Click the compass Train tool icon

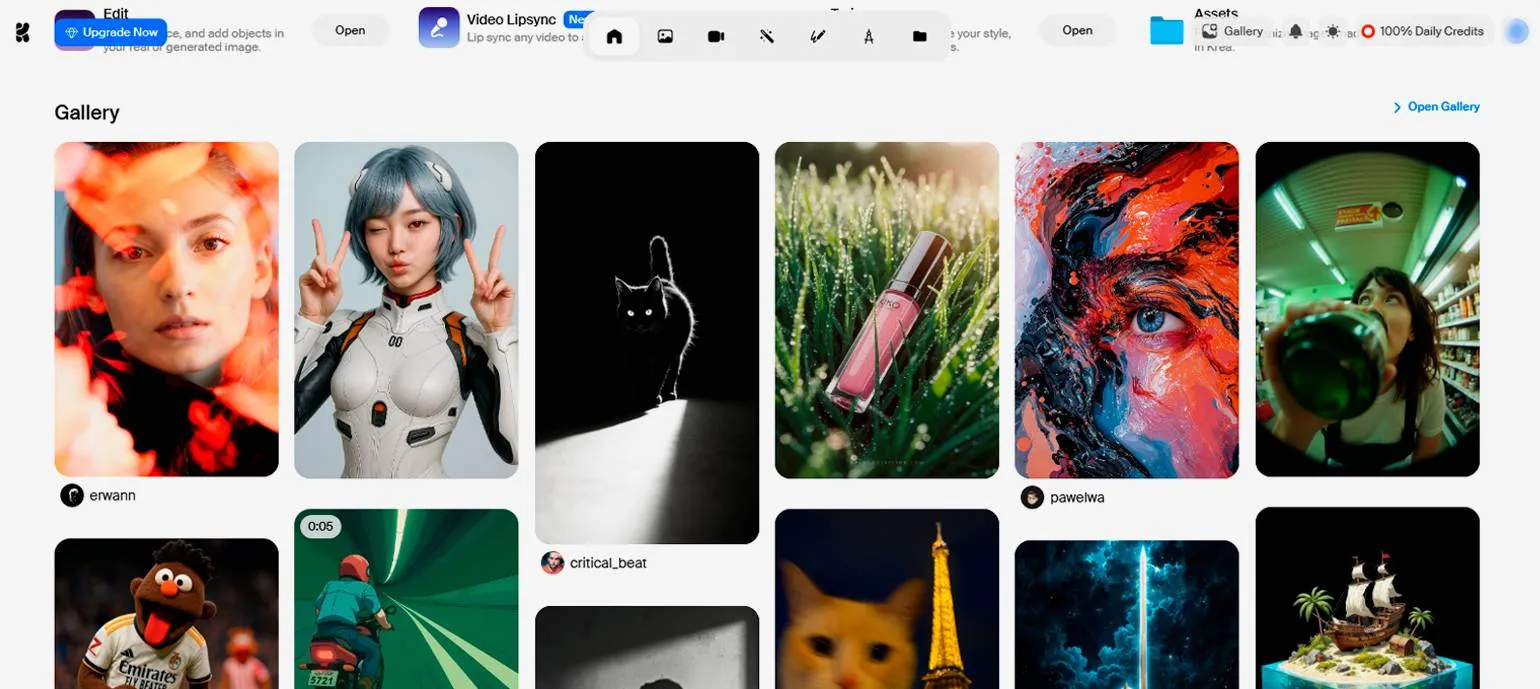coord(868,36)
